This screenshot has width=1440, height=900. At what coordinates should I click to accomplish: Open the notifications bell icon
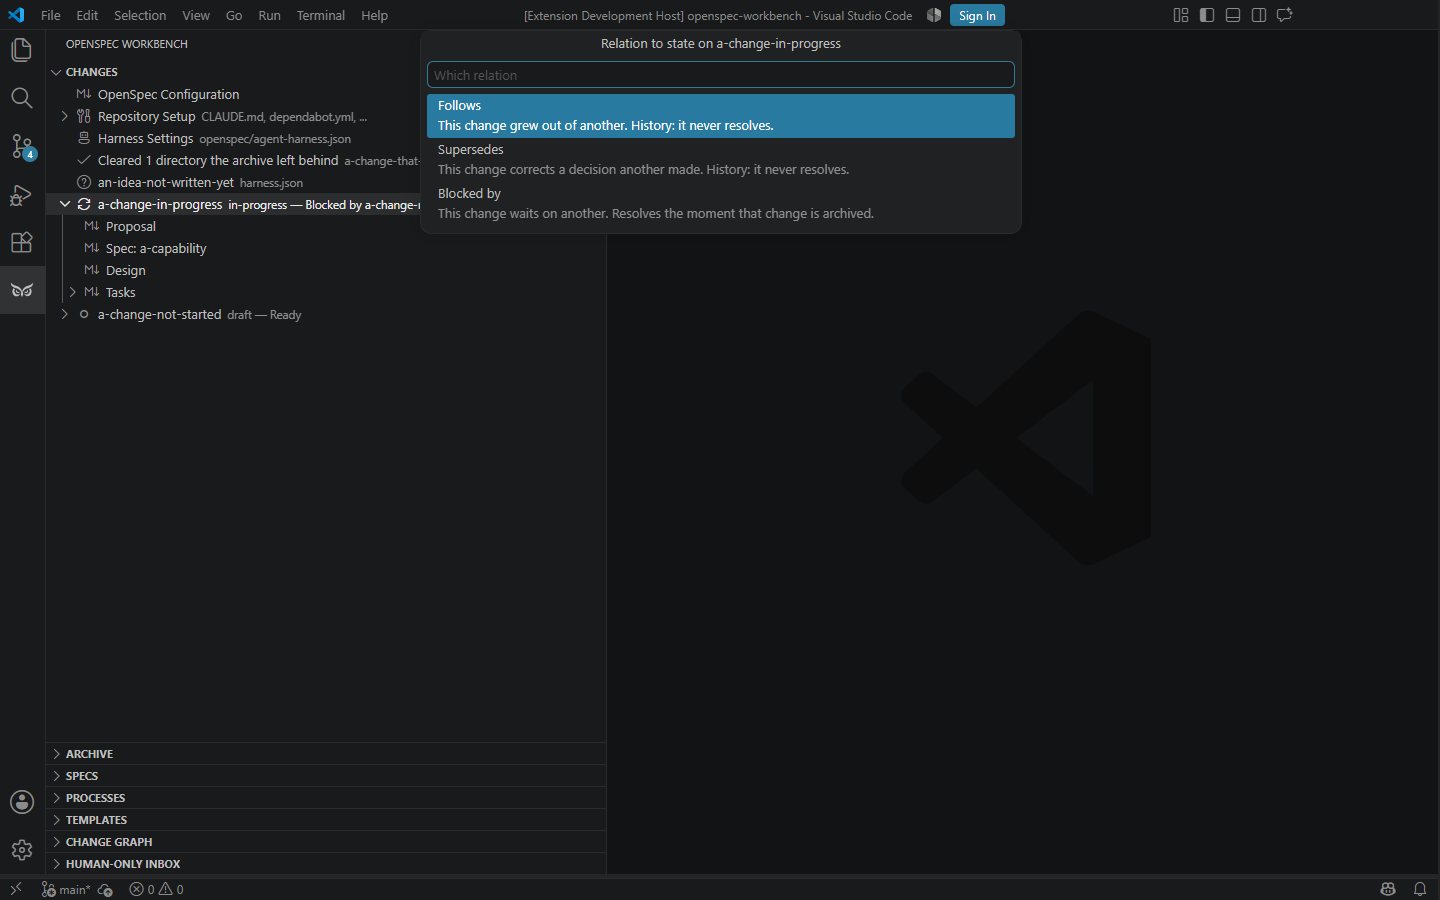pyautogui.click(x=1420, y=889)
